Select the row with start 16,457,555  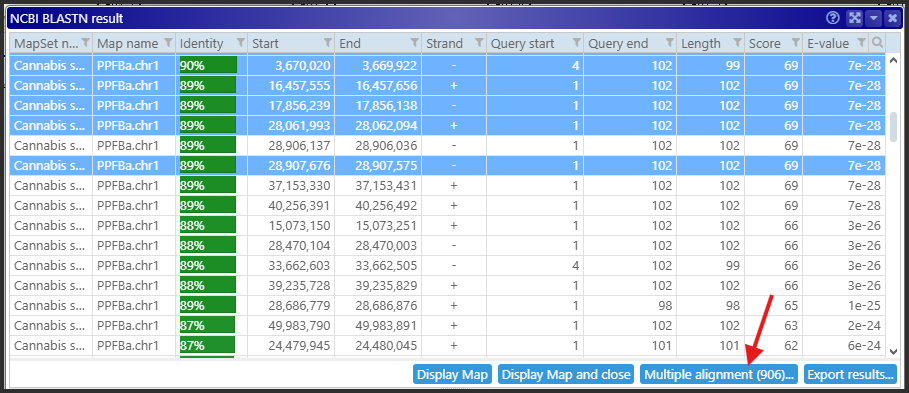[447, 86]
